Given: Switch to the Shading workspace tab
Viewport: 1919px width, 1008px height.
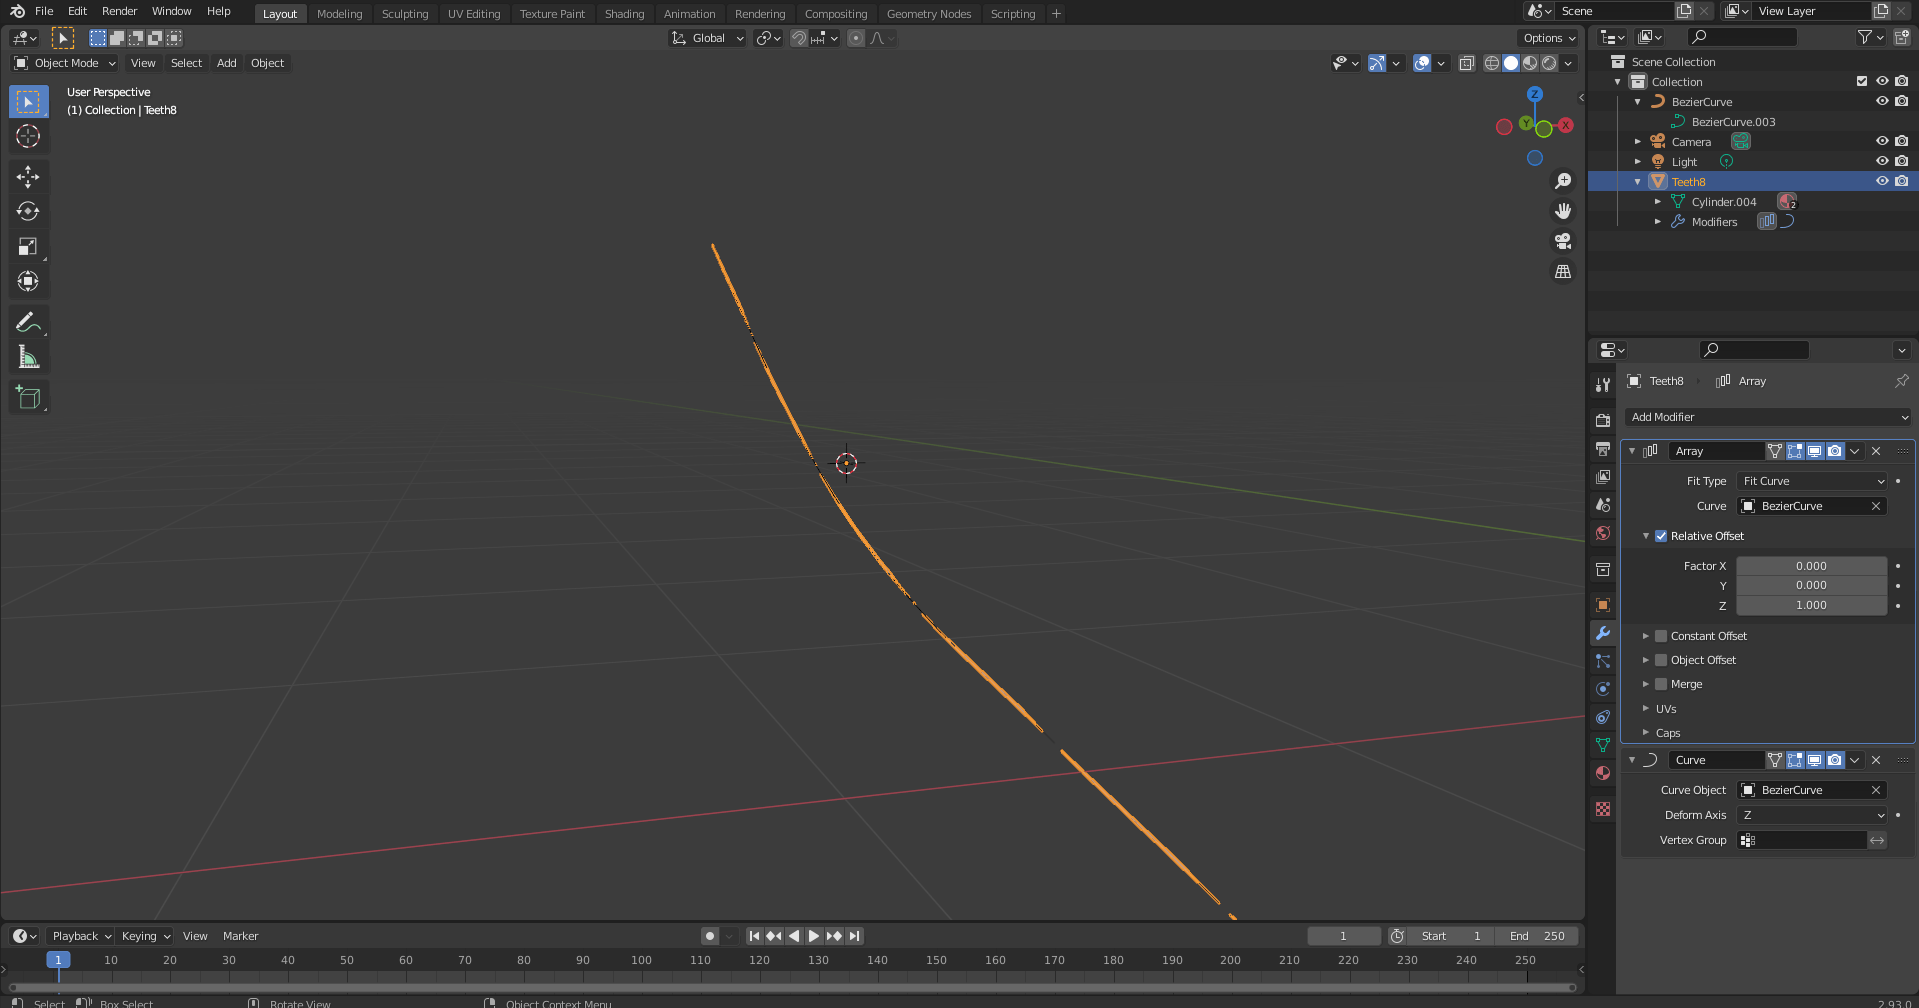Looking at the screenshot, I should click(x=624, y=13).
